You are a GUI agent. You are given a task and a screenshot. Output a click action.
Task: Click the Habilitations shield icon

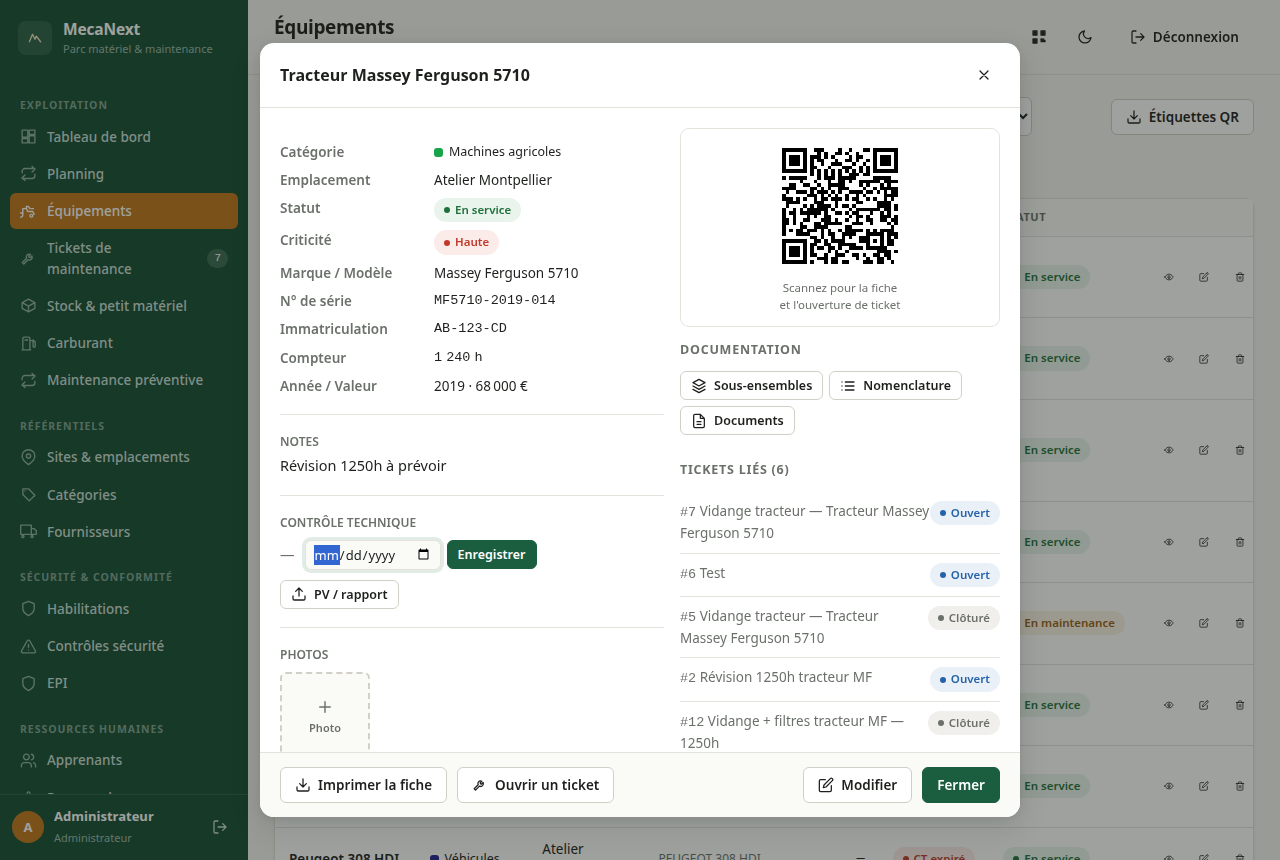(28, 609)
